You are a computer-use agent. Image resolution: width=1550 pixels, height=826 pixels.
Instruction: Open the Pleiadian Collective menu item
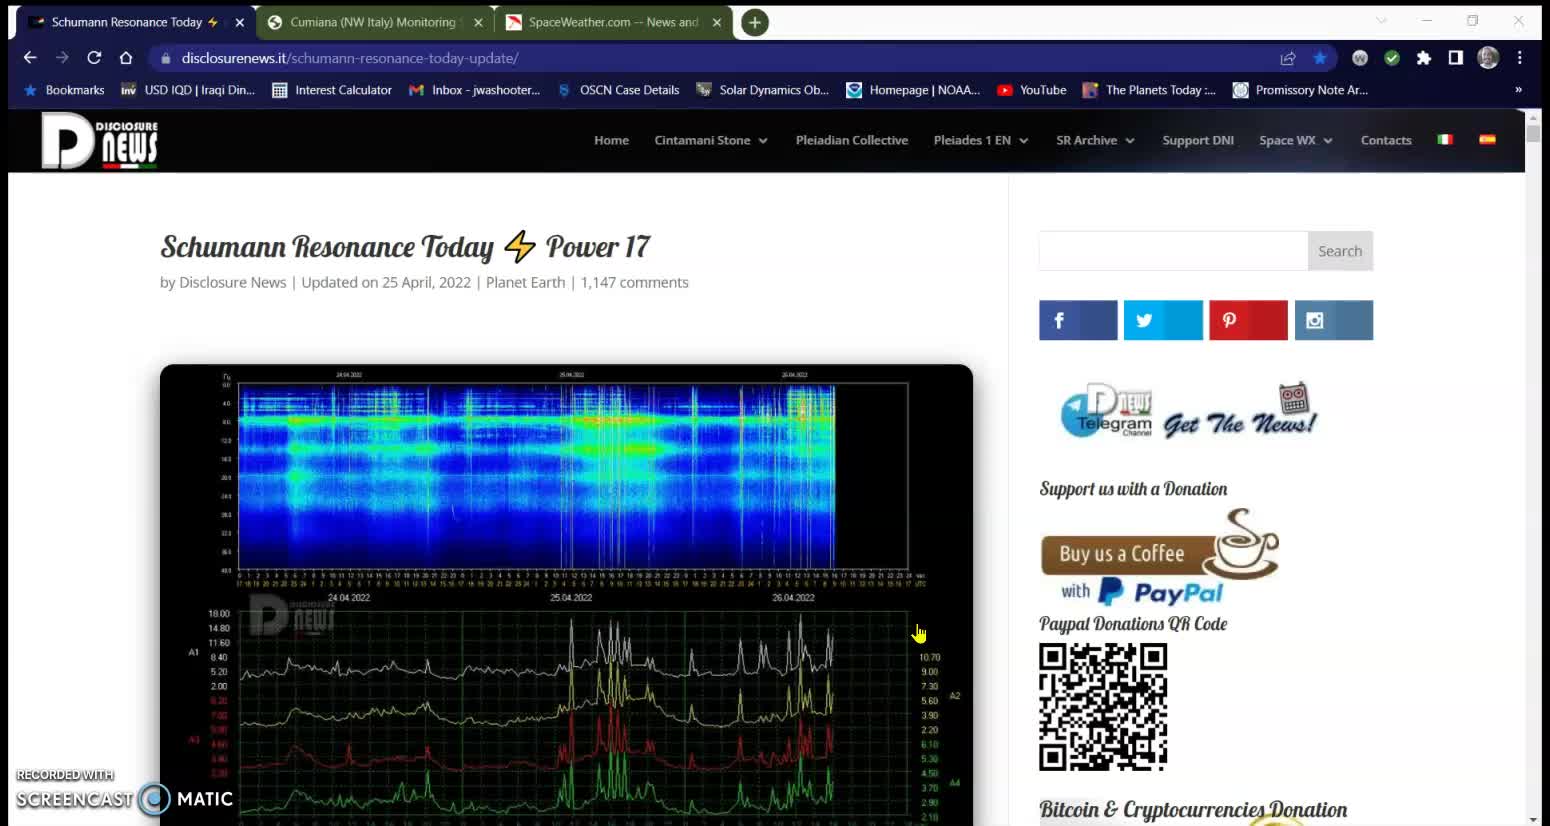[x=852, y=140]
